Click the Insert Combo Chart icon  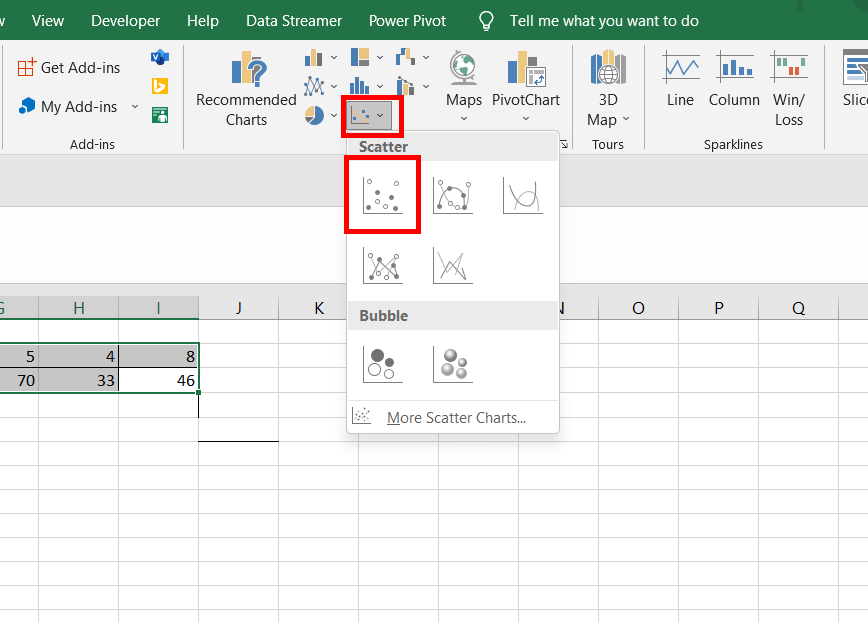[406, 86]
